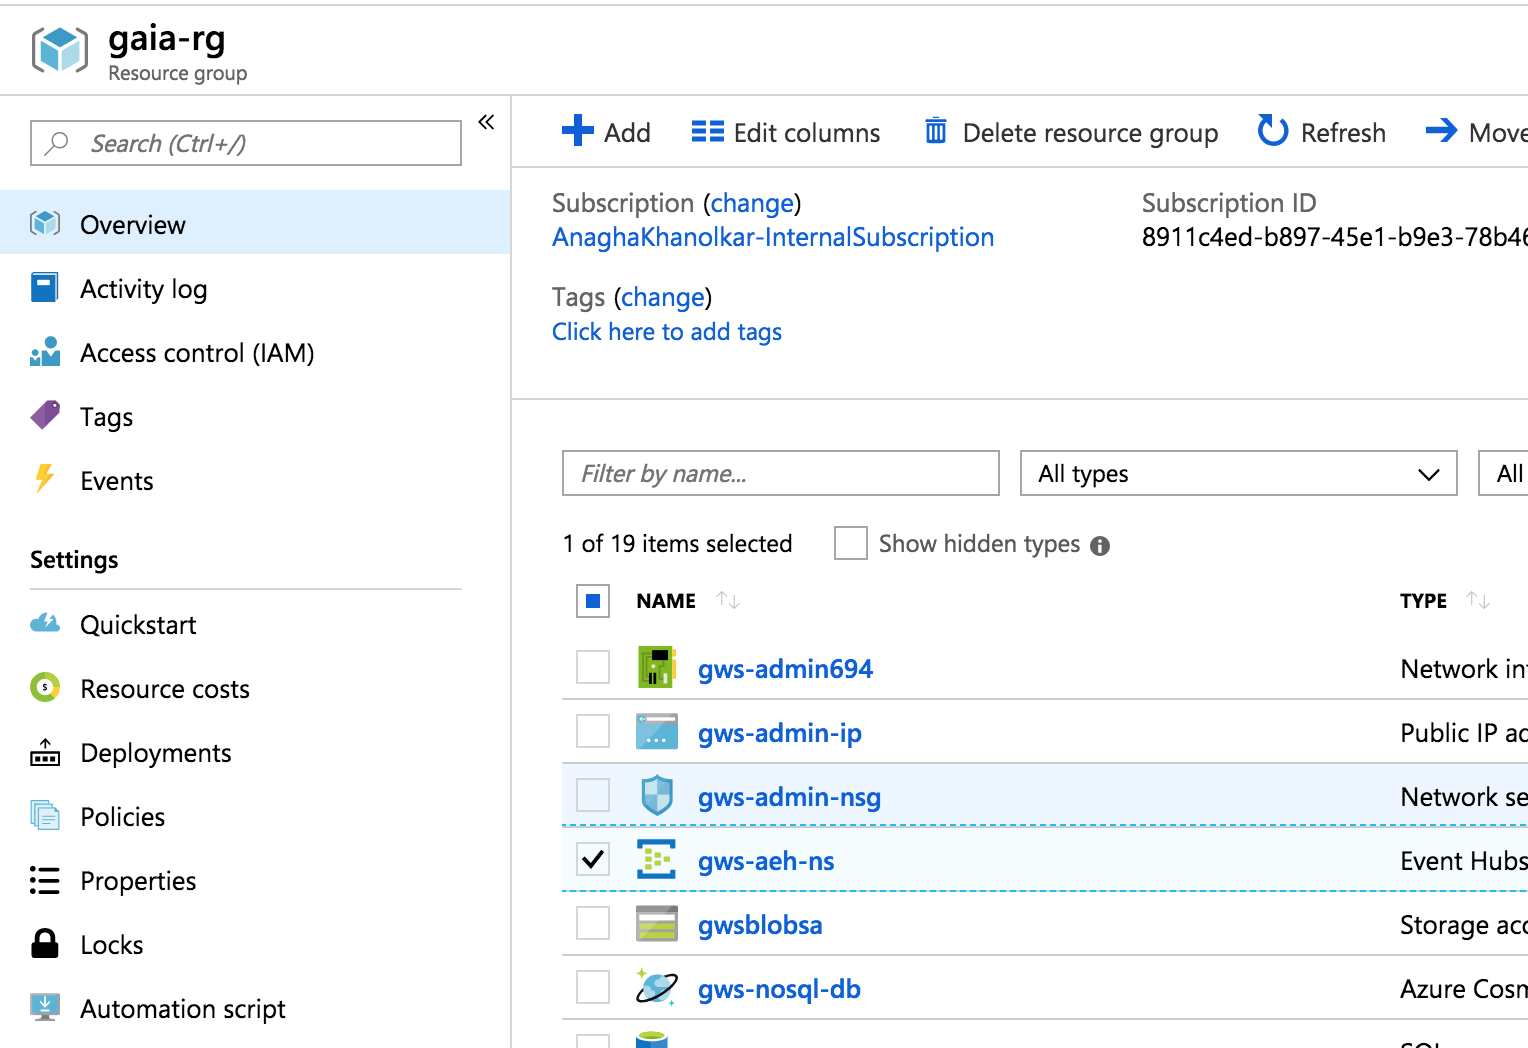This screenshot has height=1048, width=1528.
Task: Open the gws-admin694 resource
Action: tap(785, 669)
